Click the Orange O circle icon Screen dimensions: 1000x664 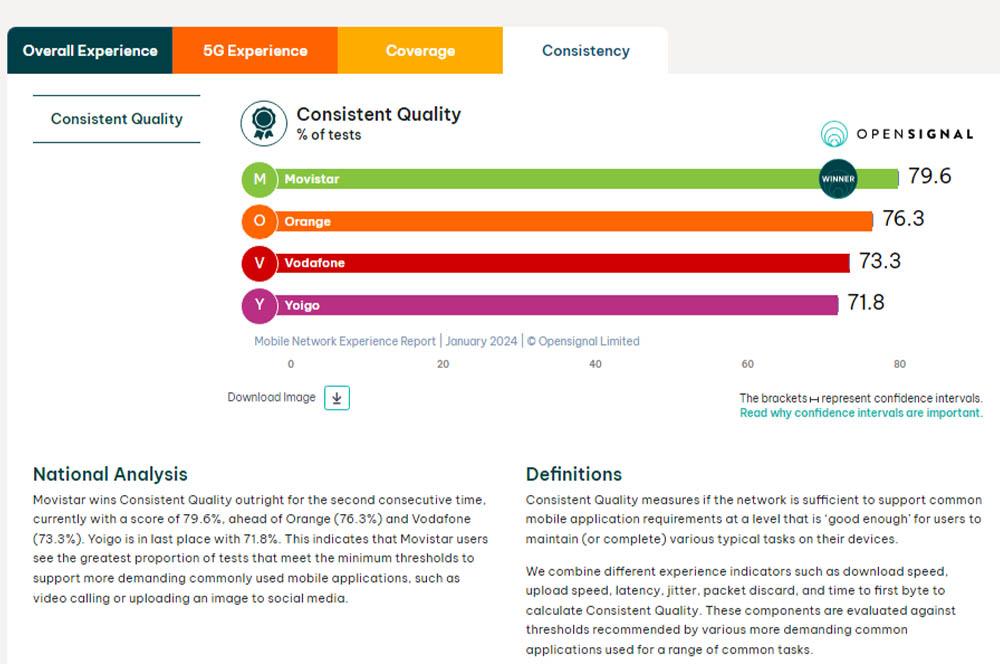tap(259, 221)
